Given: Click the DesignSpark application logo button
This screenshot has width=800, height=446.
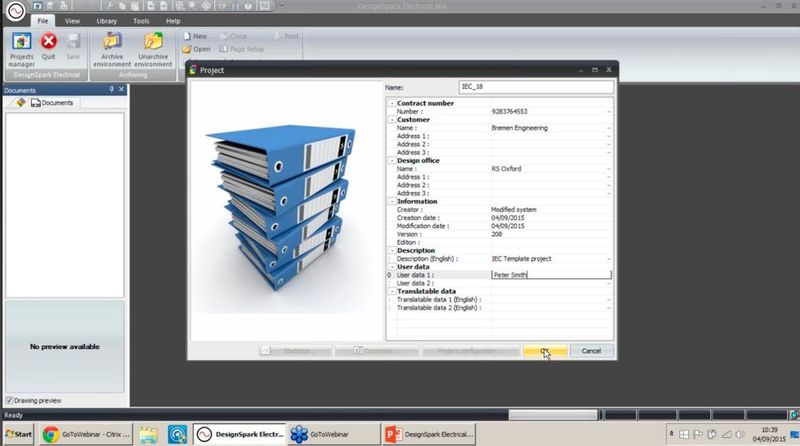Looking at the screenshot, I should click(x=11, y=13).
